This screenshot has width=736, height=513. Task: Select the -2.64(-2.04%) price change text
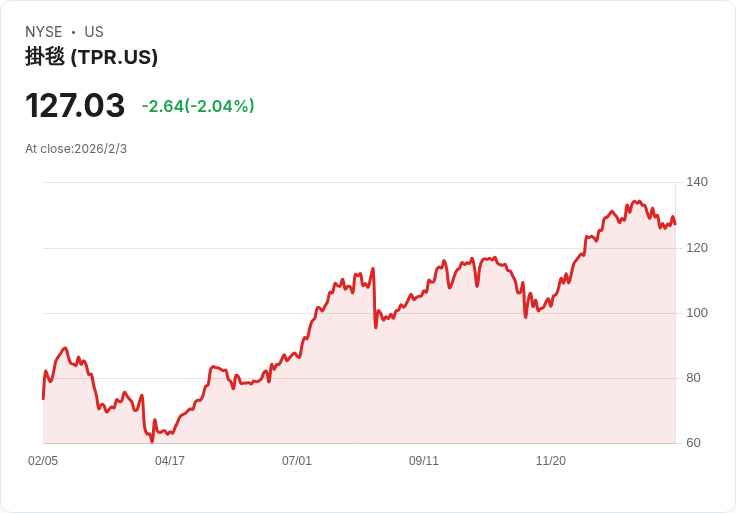(198, 106)
